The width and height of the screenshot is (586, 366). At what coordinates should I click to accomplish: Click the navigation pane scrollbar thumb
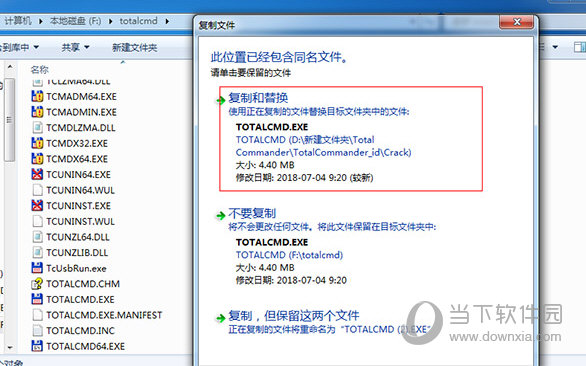tap(10, 120)
